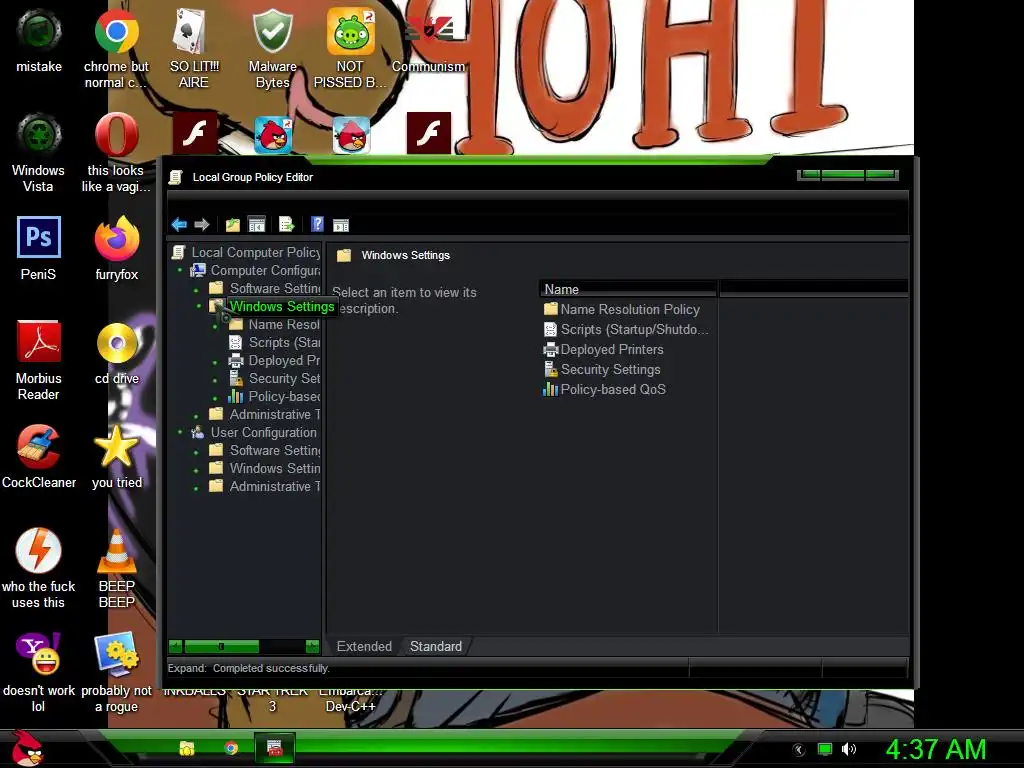Screen dimensions: 1024x768
Task: Open the Angry Birds Start button
Action: click(x=26, y=748)
